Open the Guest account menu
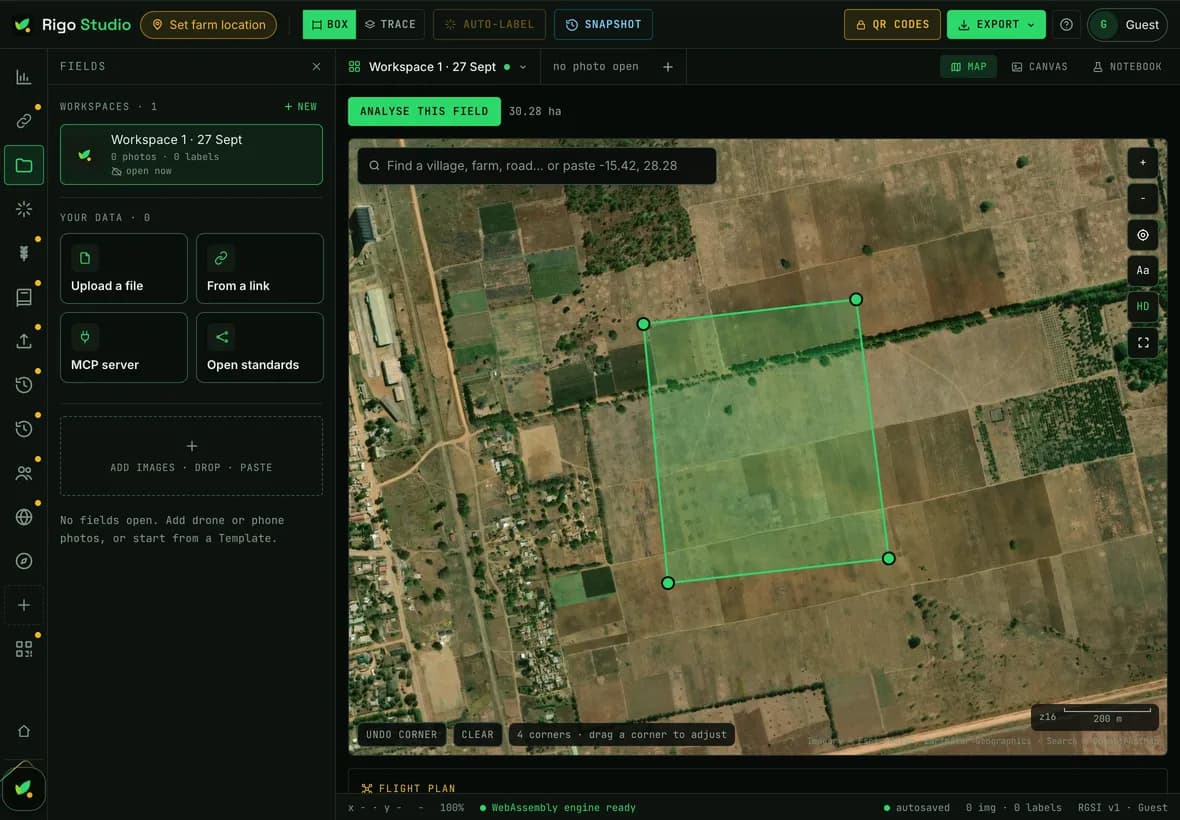This screenshot has height=820, width=1180. point(1127,25)
